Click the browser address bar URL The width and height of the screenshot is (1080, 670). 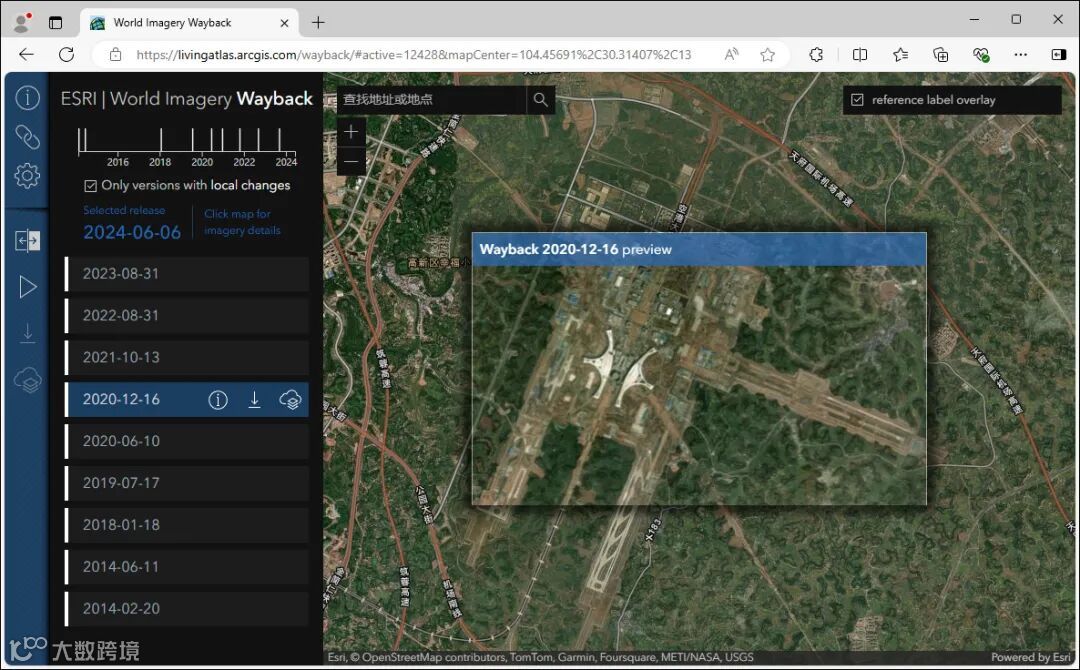(413, 55)
